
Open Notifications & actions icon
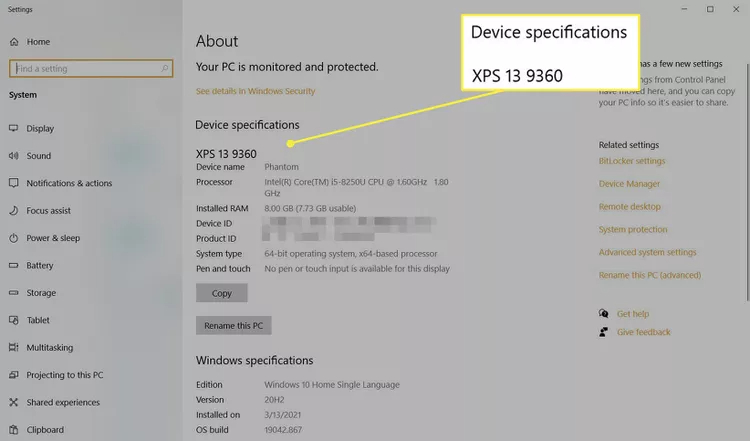[x=14, y=183]
